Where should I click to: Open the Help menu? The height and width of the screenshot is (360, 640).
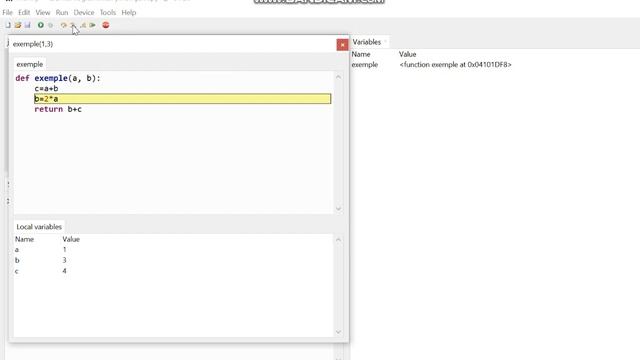[129, 13]
